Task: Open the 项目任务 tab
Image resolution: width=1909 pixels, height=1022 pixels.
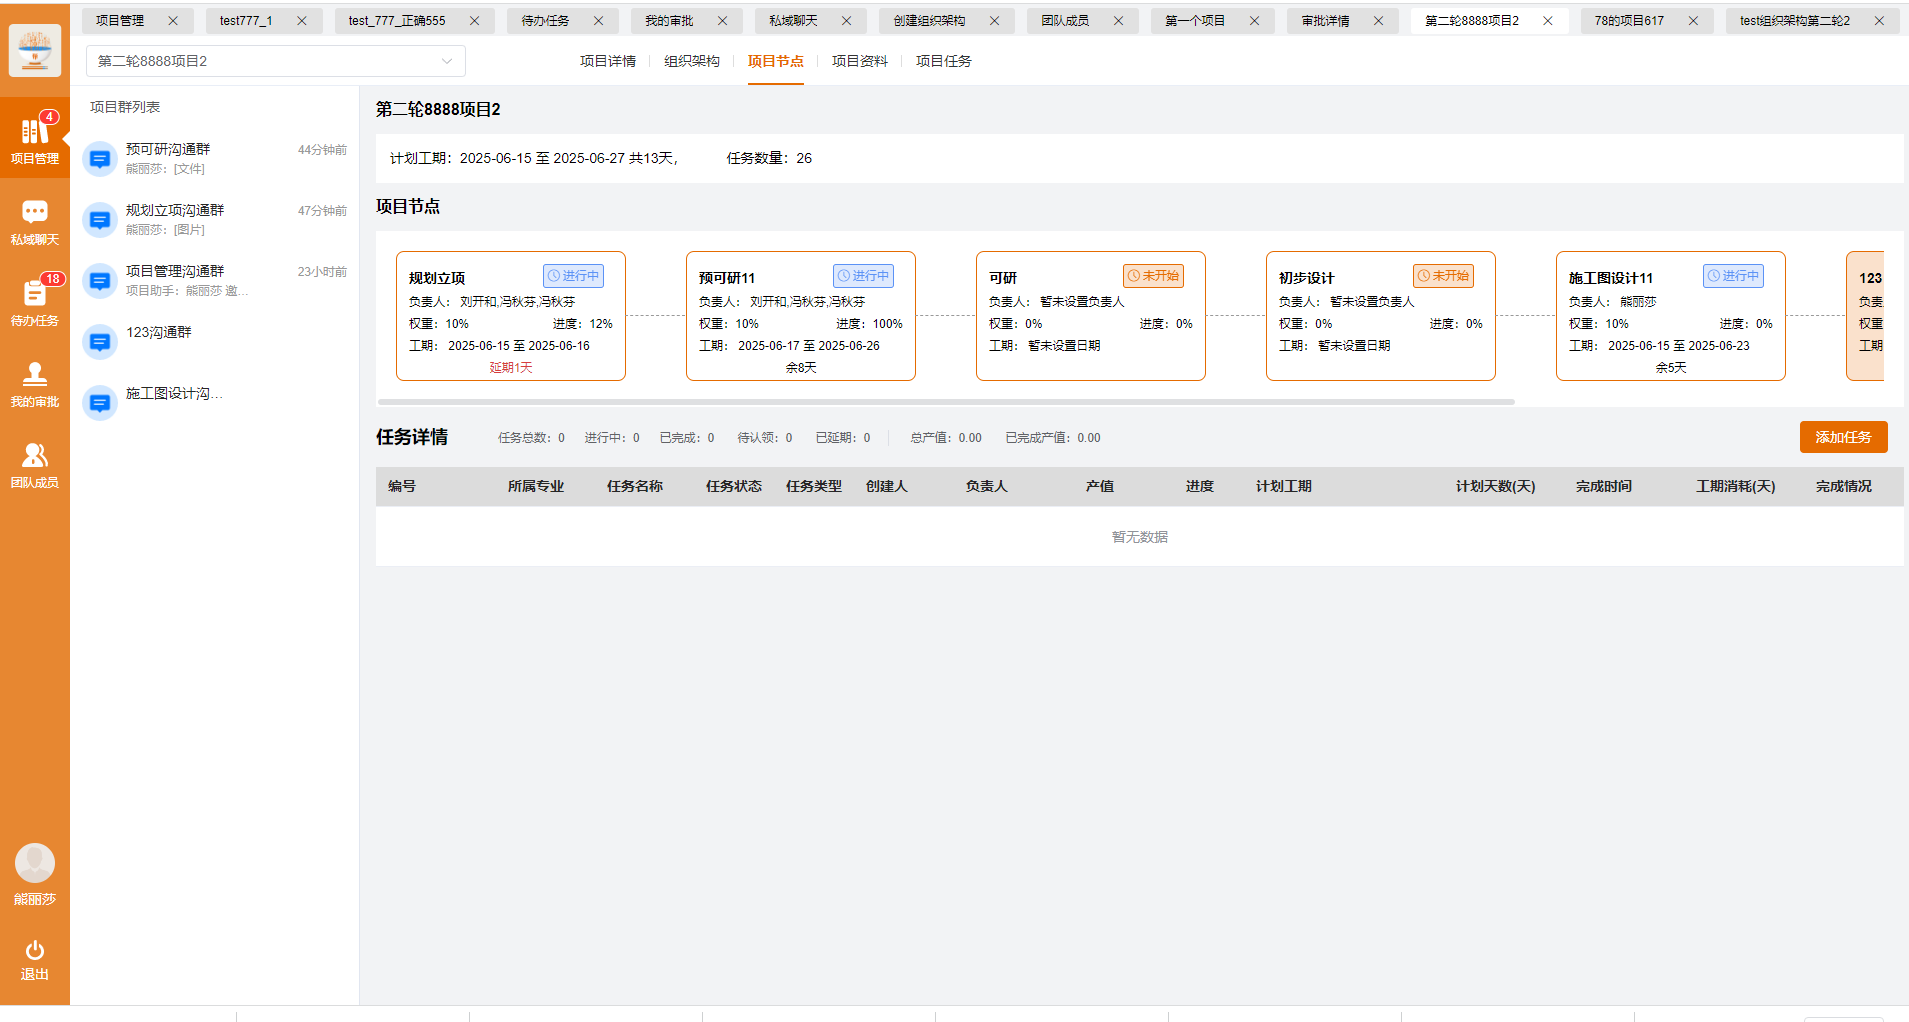Action: click(x=943, y=61)
